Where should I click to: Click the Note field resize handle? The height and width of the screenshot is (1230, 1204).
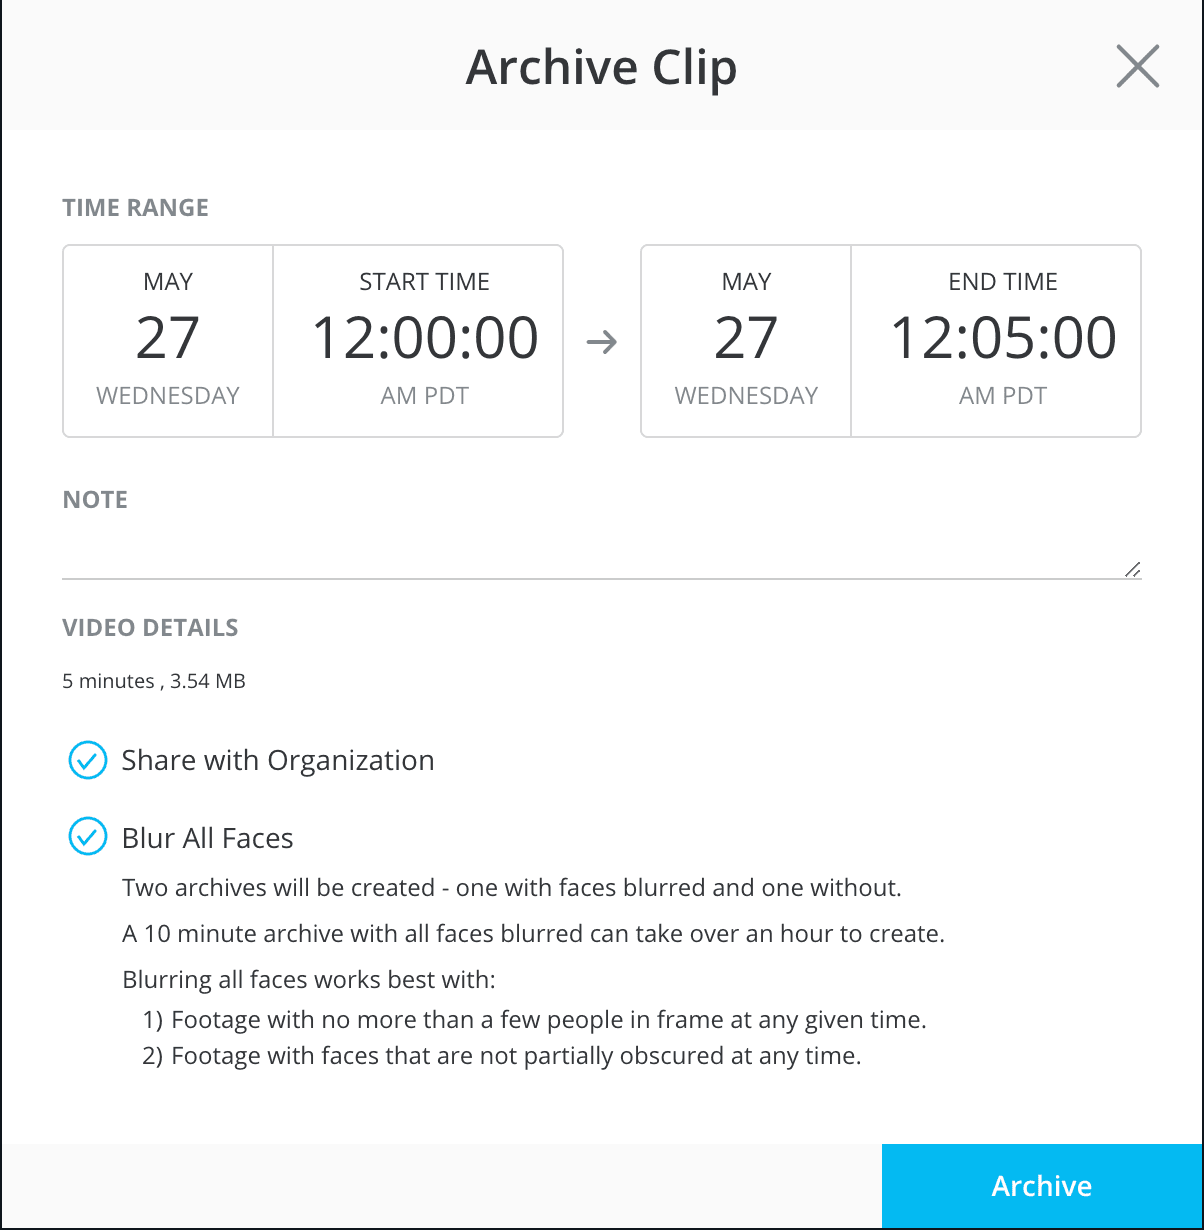(x=1132, y=570)
